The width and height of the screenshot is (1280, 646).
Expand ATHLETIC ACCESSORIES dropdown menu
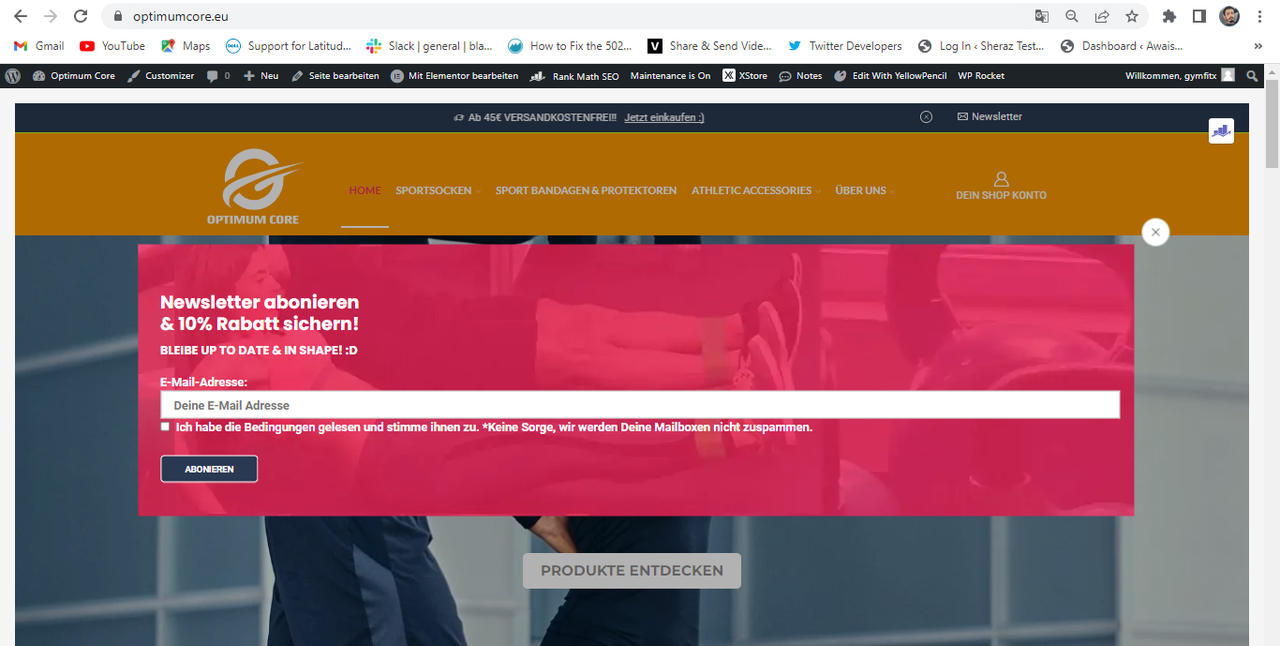click(756, 190)
